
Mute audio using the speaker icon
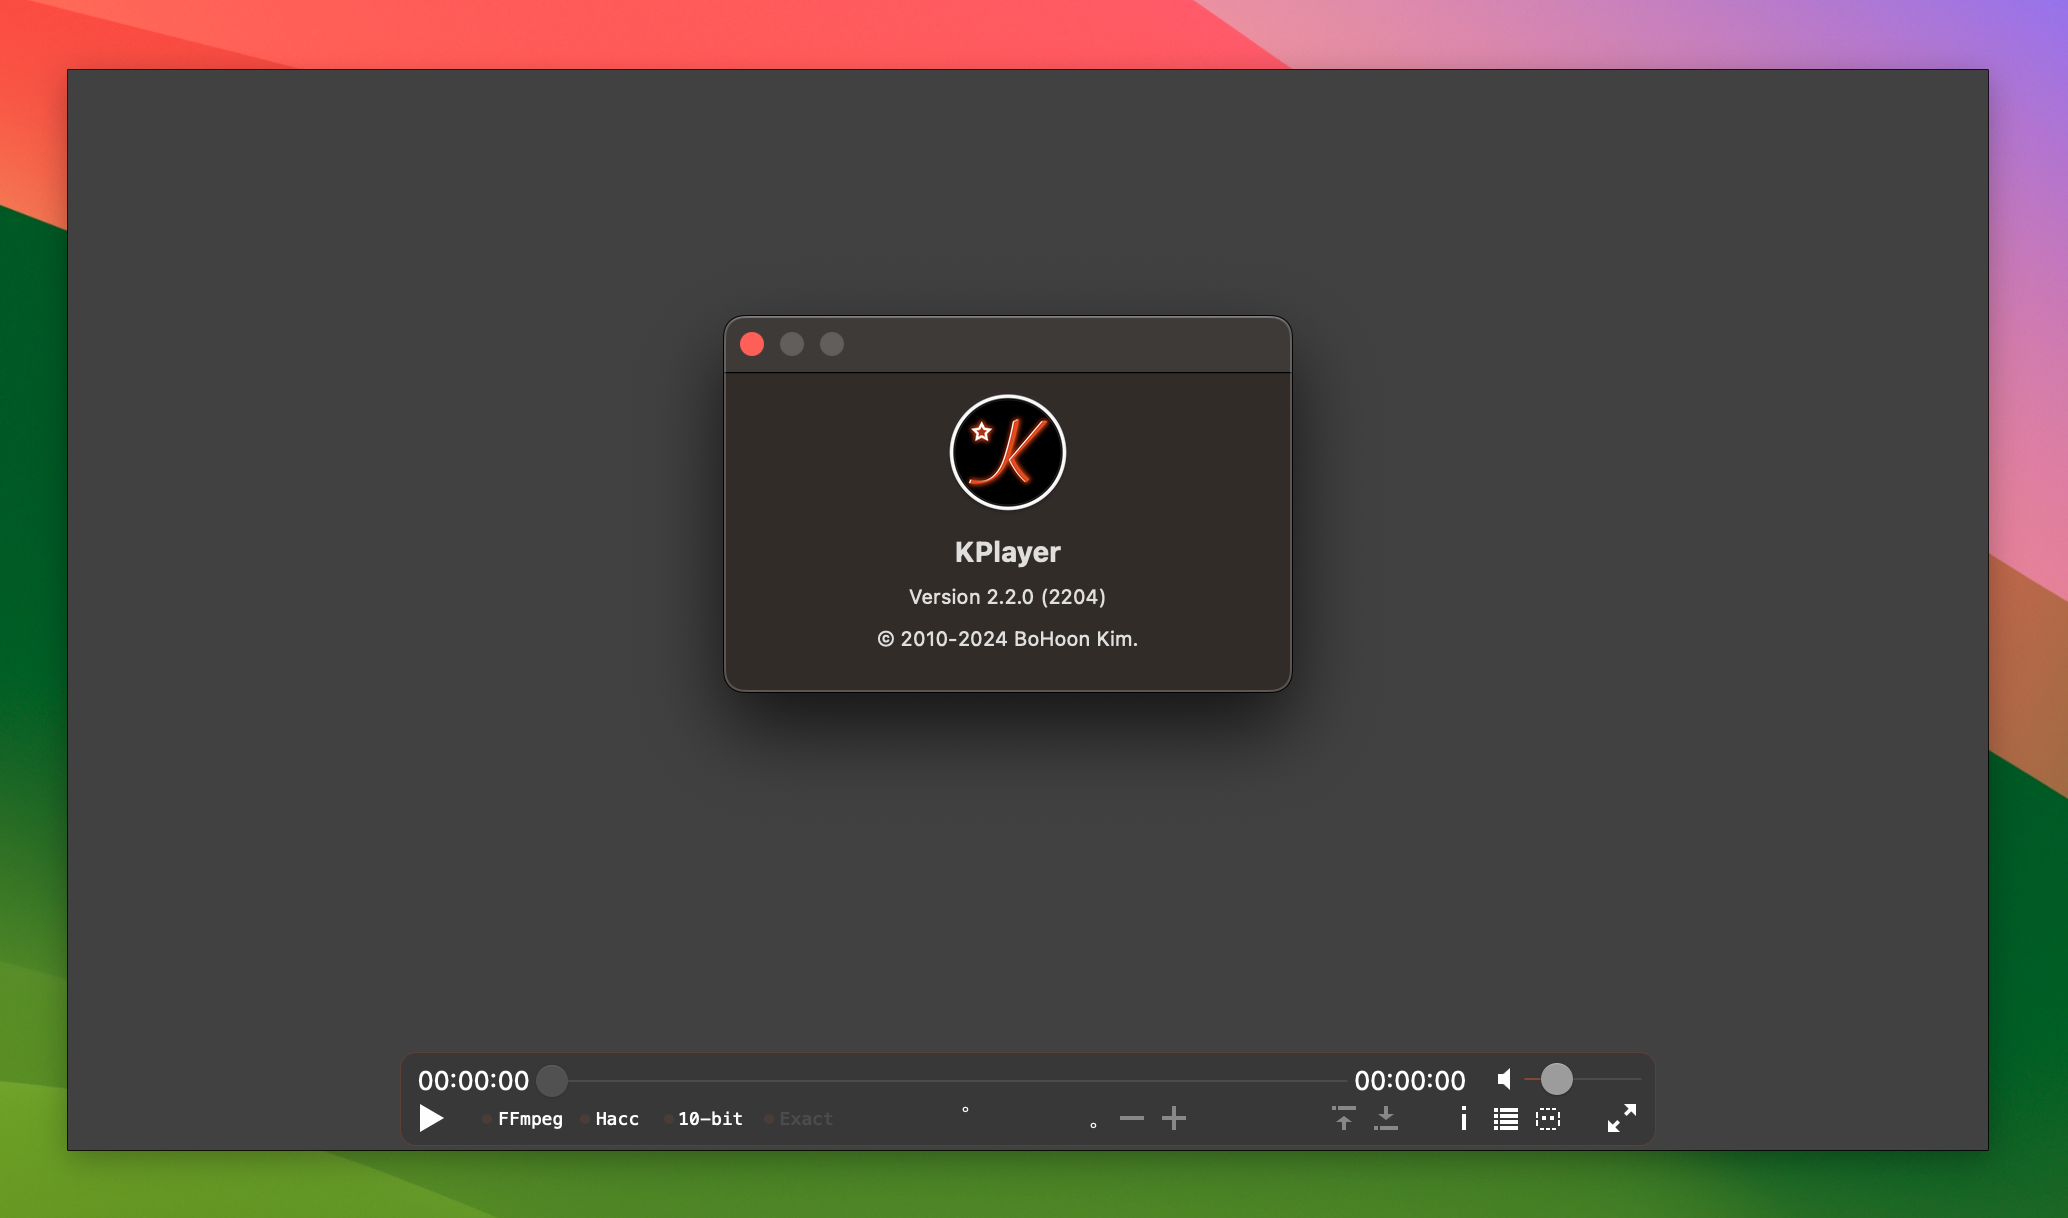1504,1077
